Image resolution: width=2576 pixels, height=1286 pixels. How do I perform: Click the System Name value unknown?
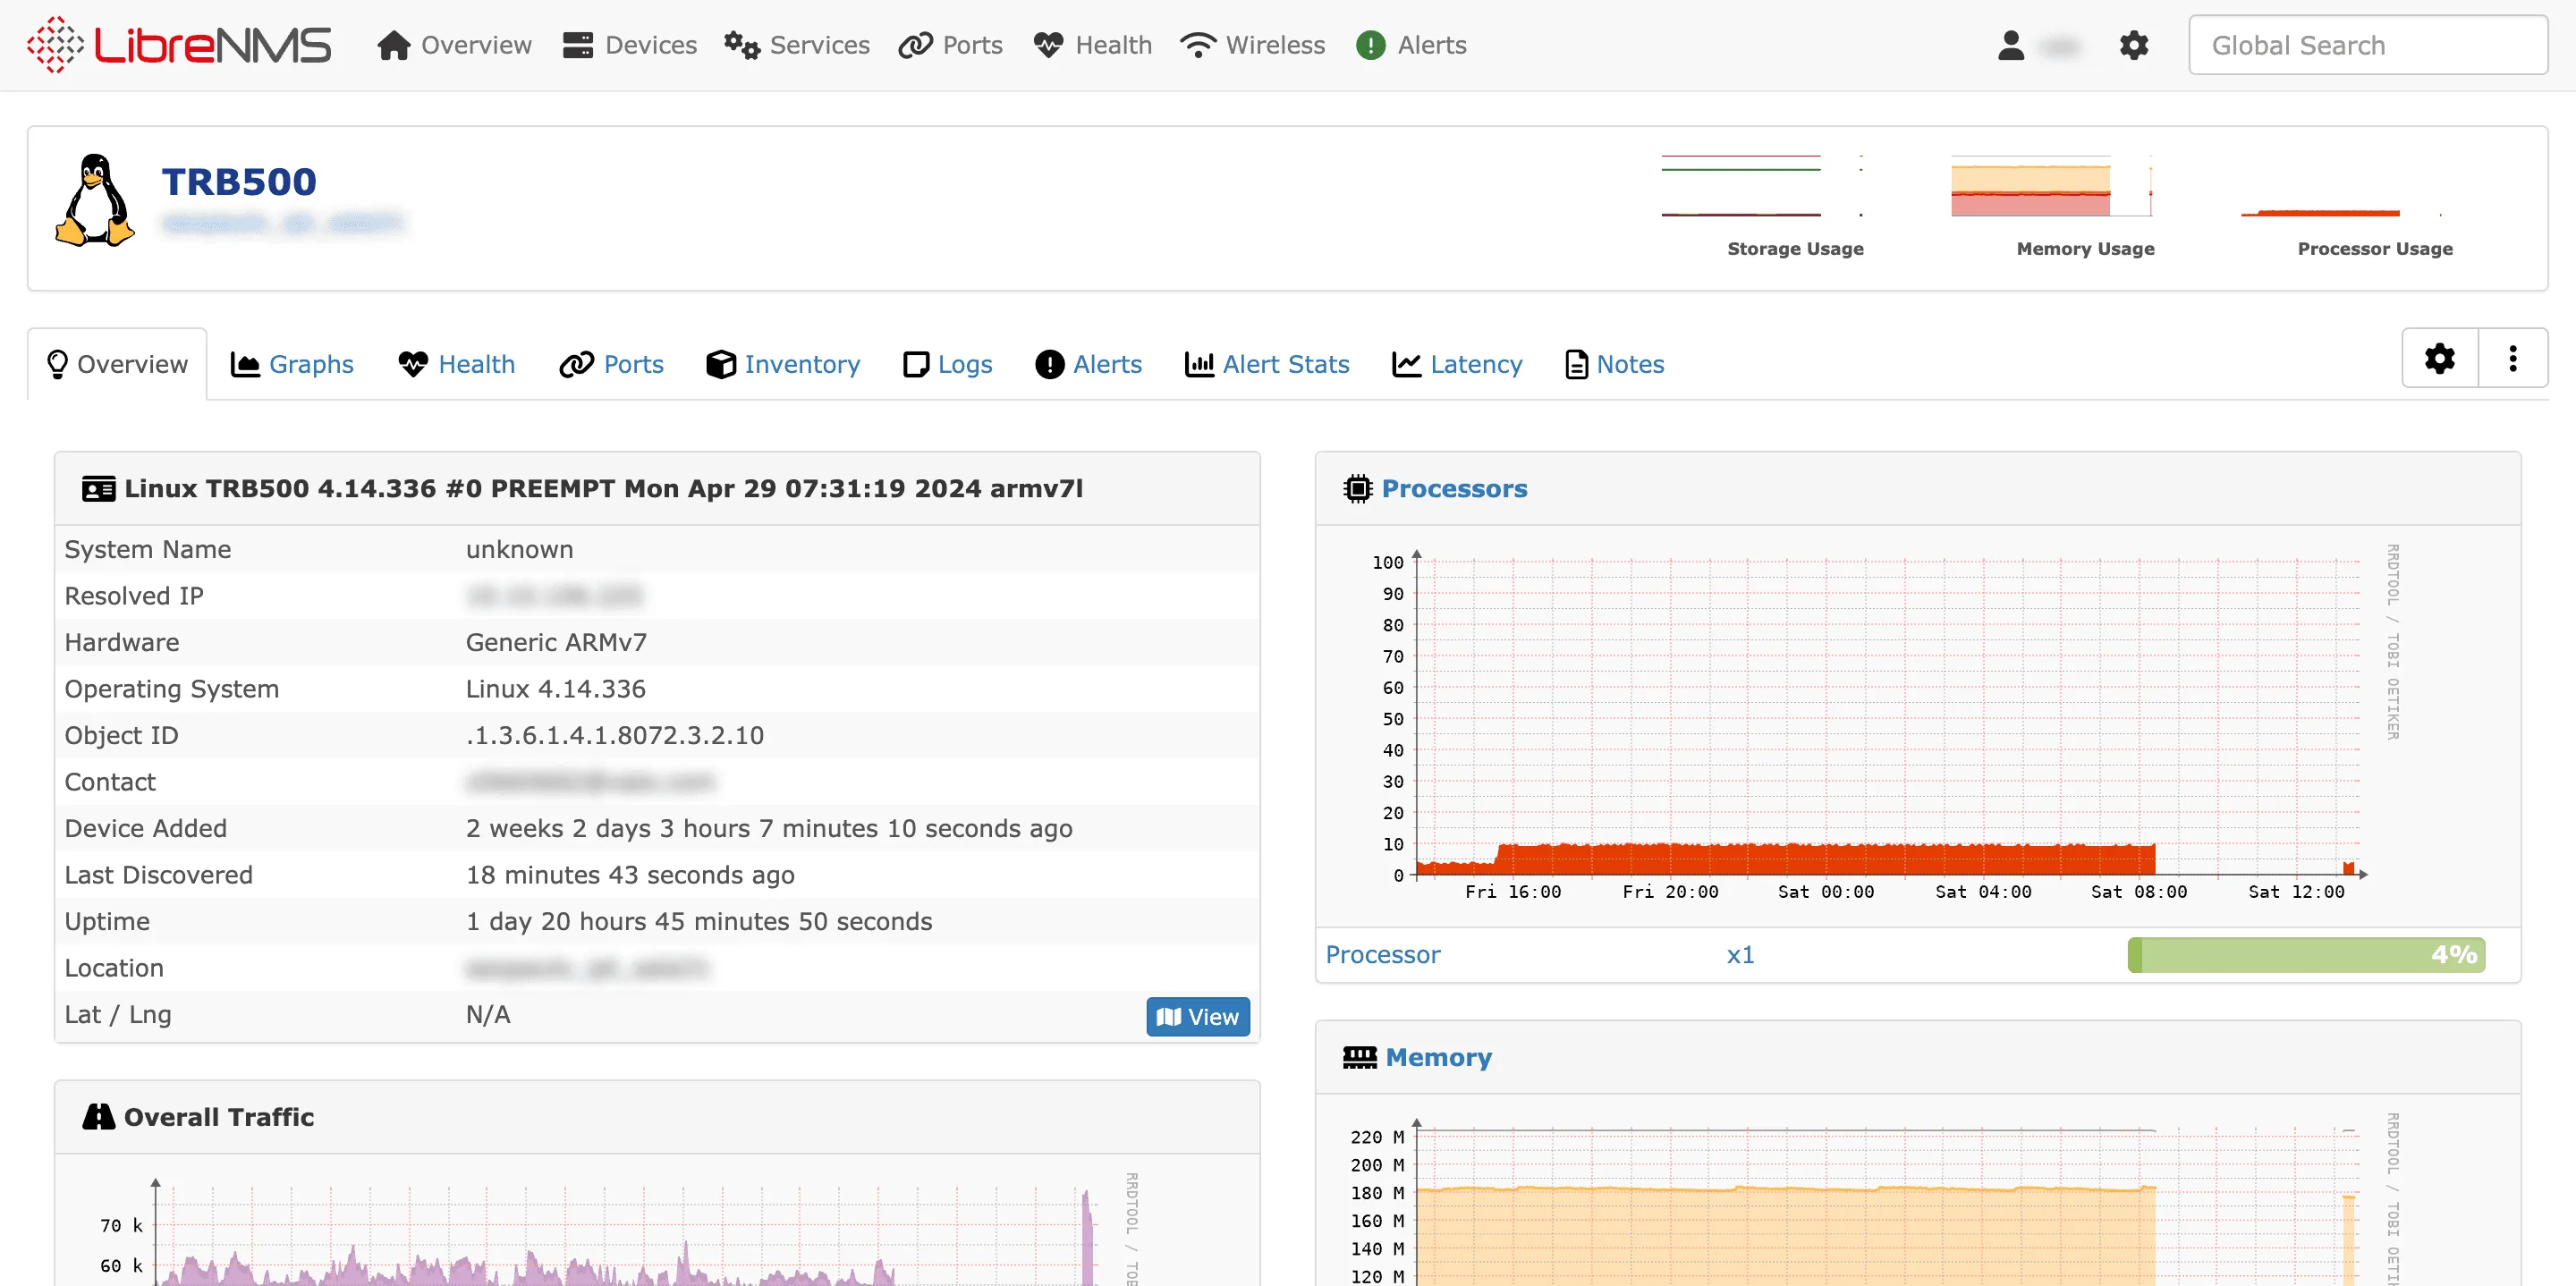coord(519,550)
